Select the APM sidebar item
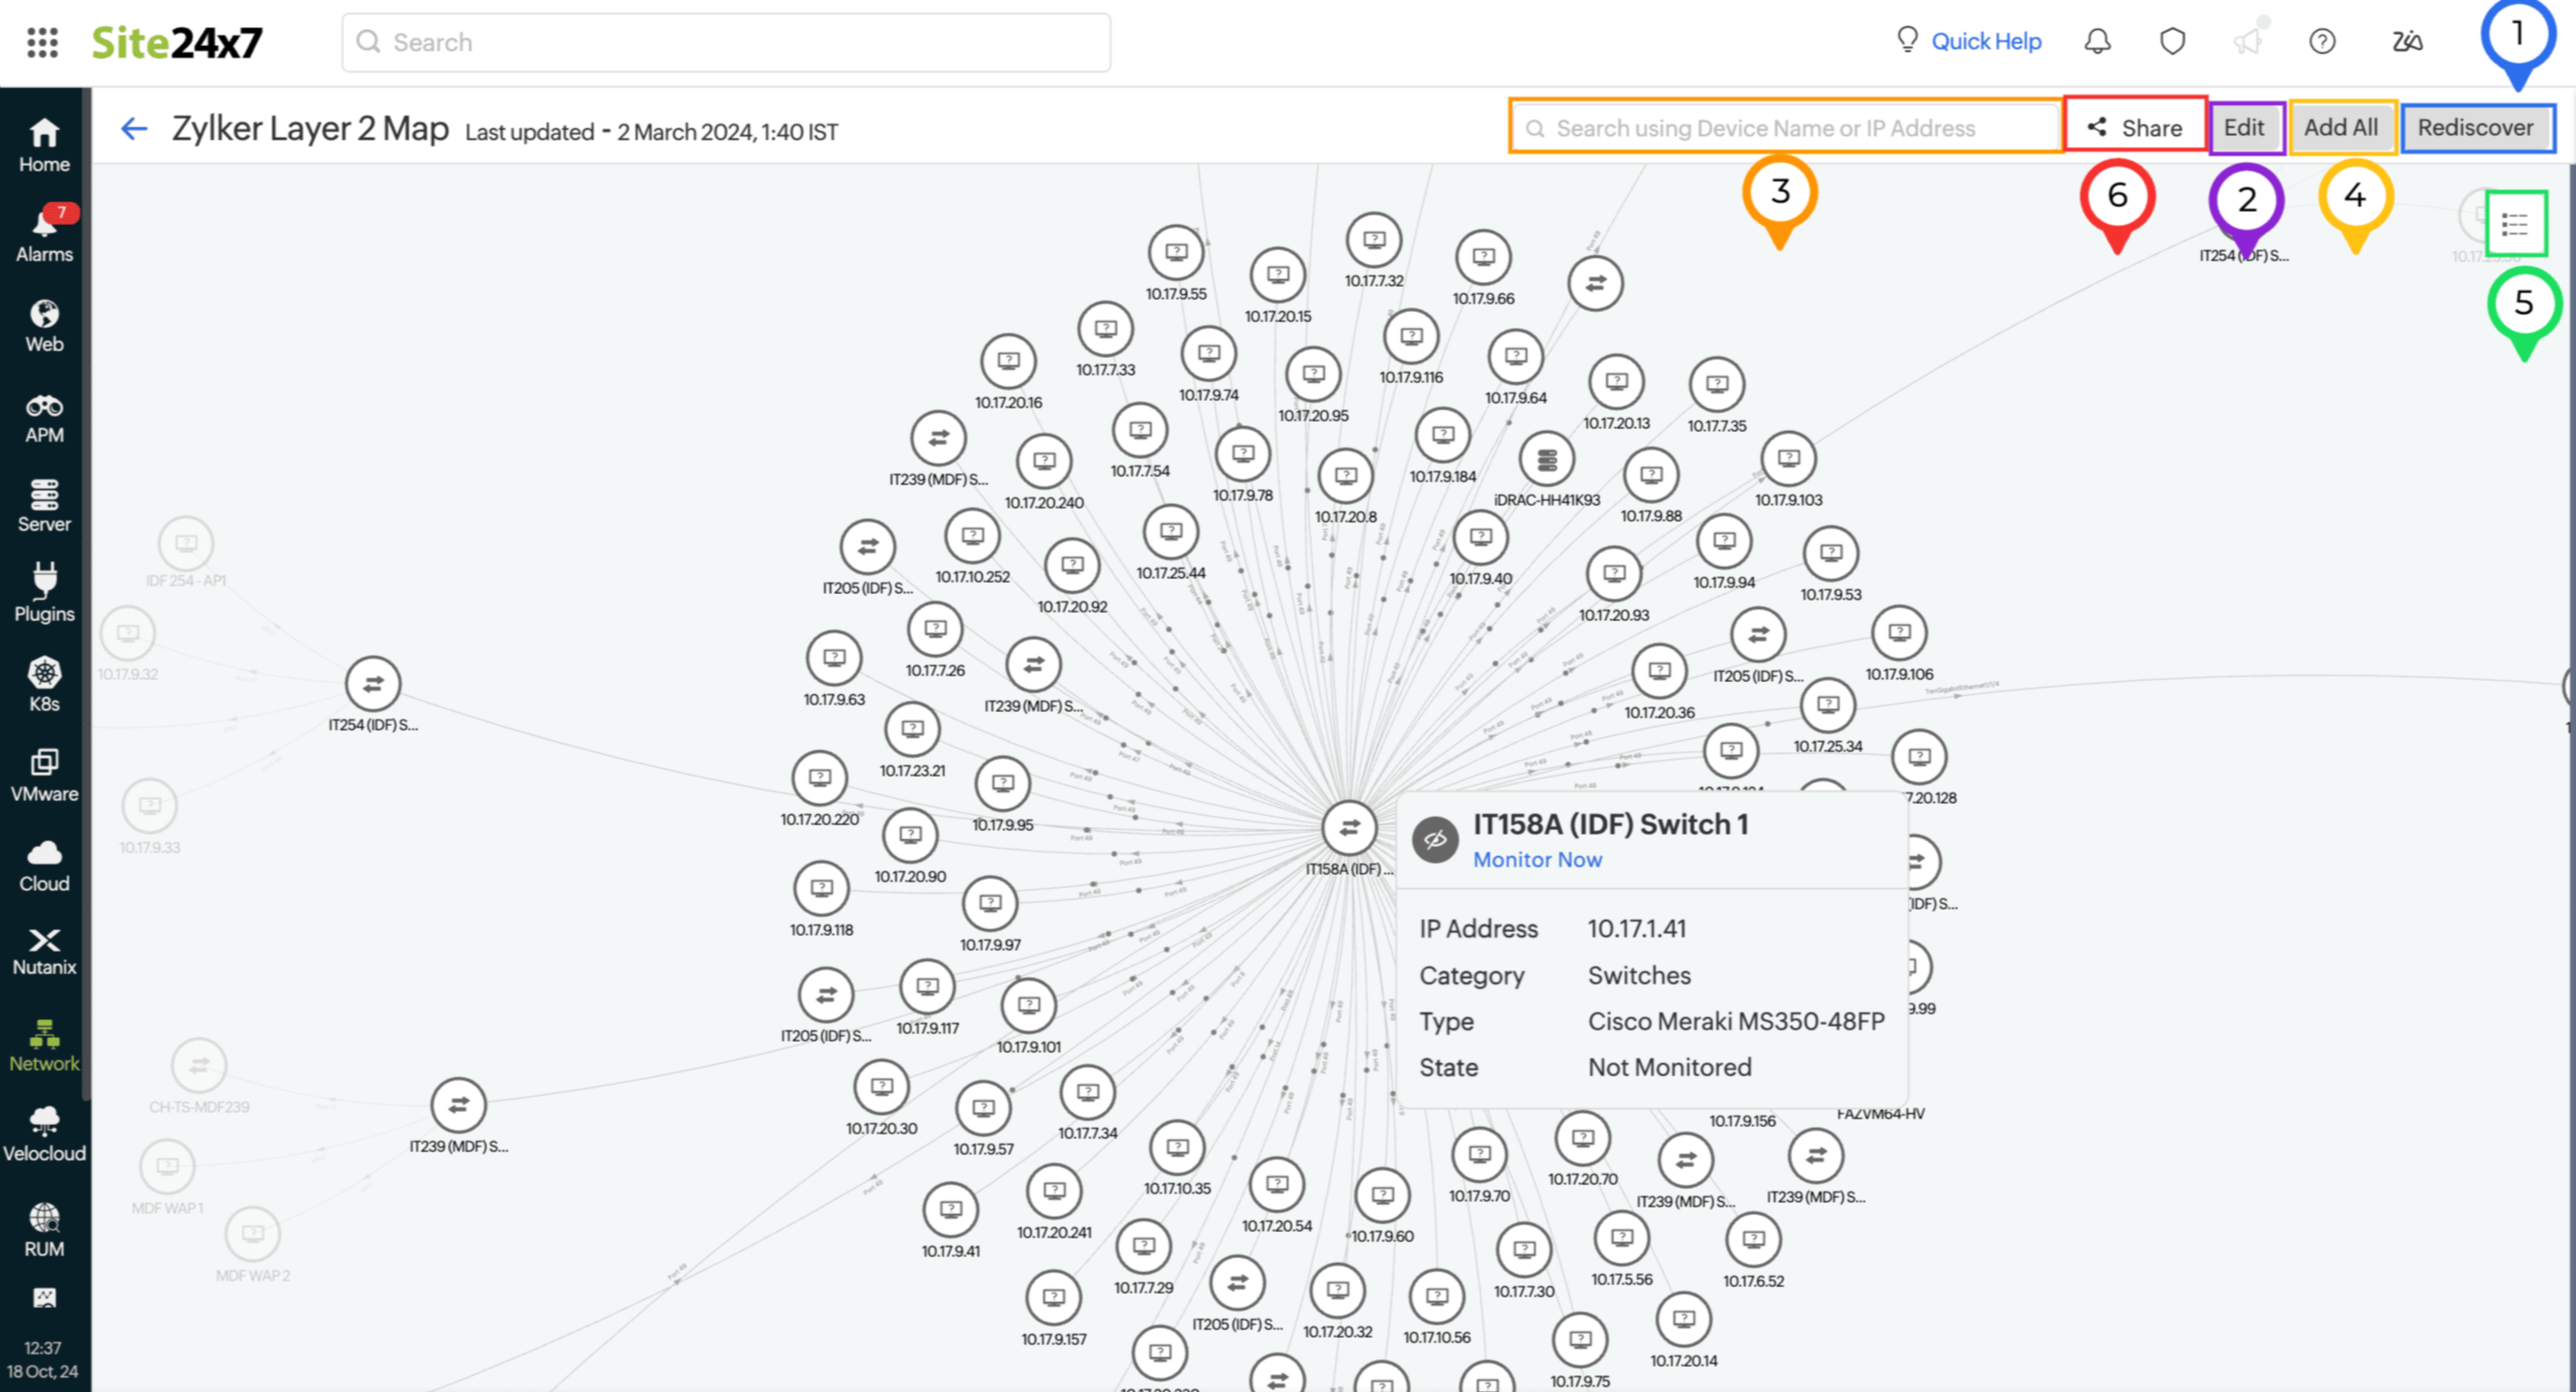Viewport: 2576px width, 1392px height. (44, 417)
